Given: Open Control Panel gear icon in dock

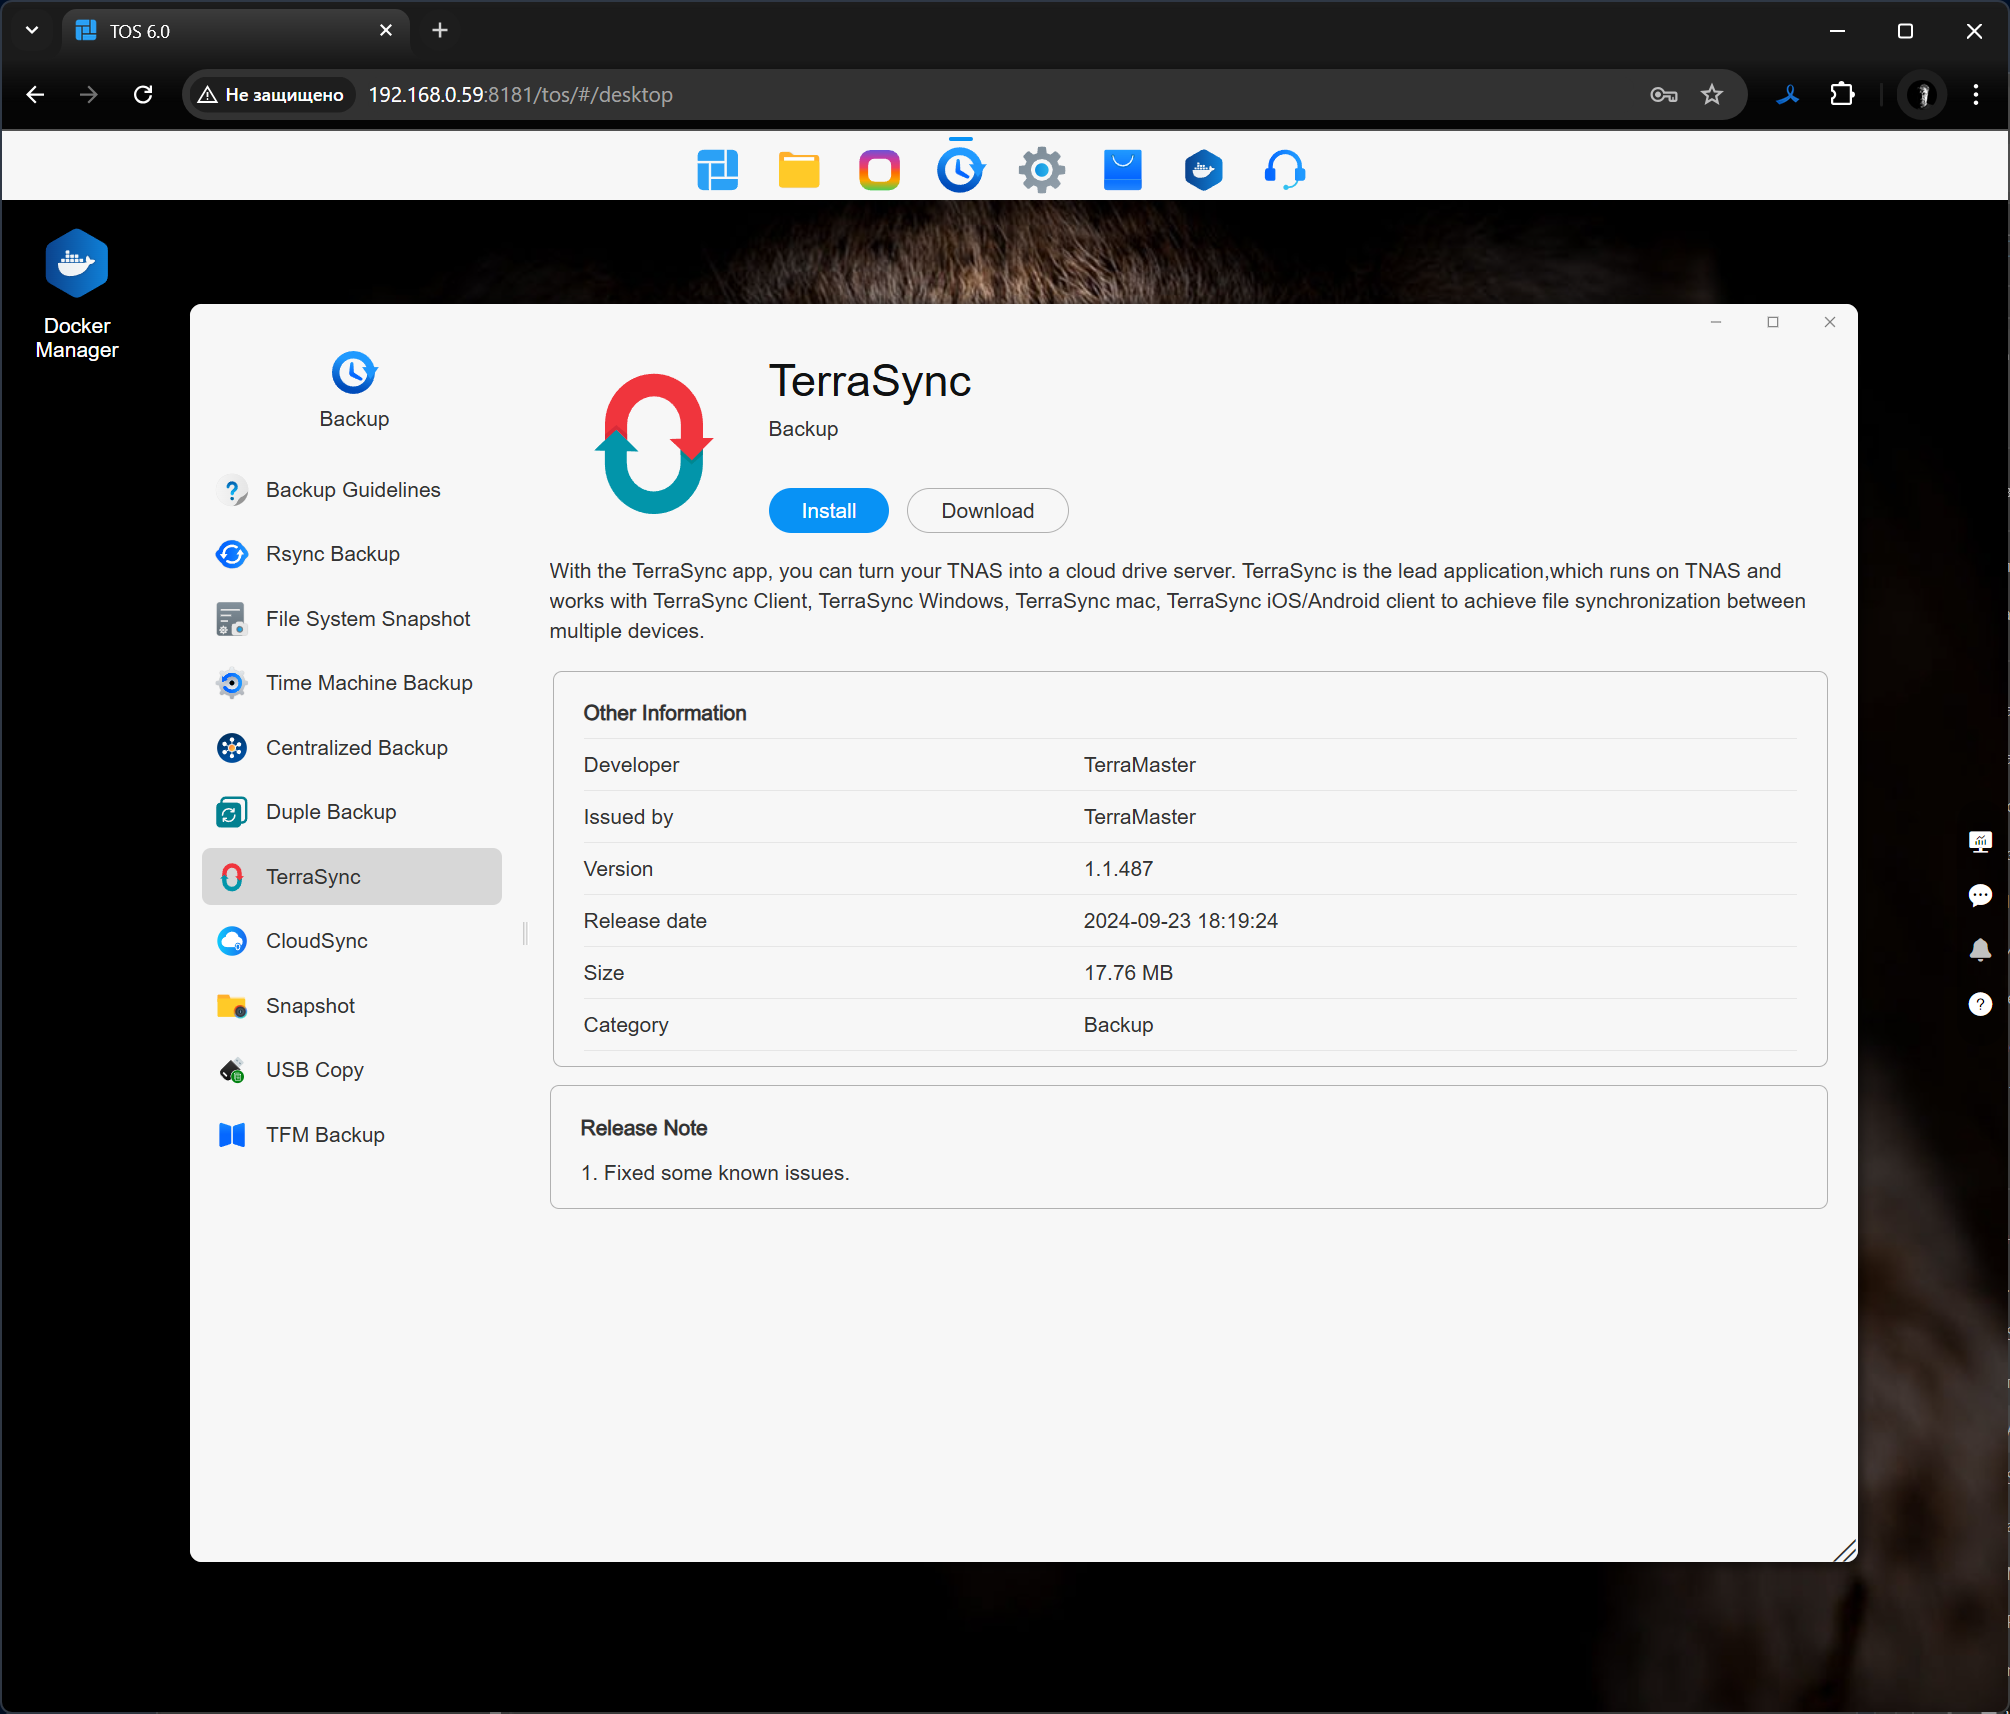Looking at the screenshot, I should coord(1041,171).
